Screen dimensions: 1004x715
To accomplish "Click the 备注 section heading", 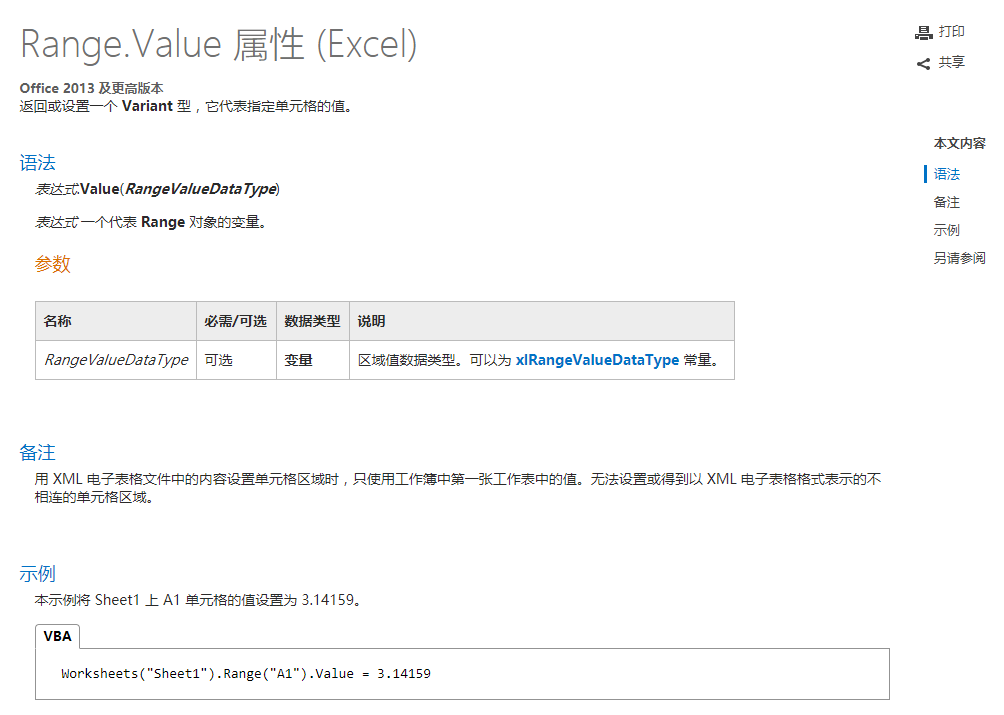I will pyautogui.click(x=37, y=453).
